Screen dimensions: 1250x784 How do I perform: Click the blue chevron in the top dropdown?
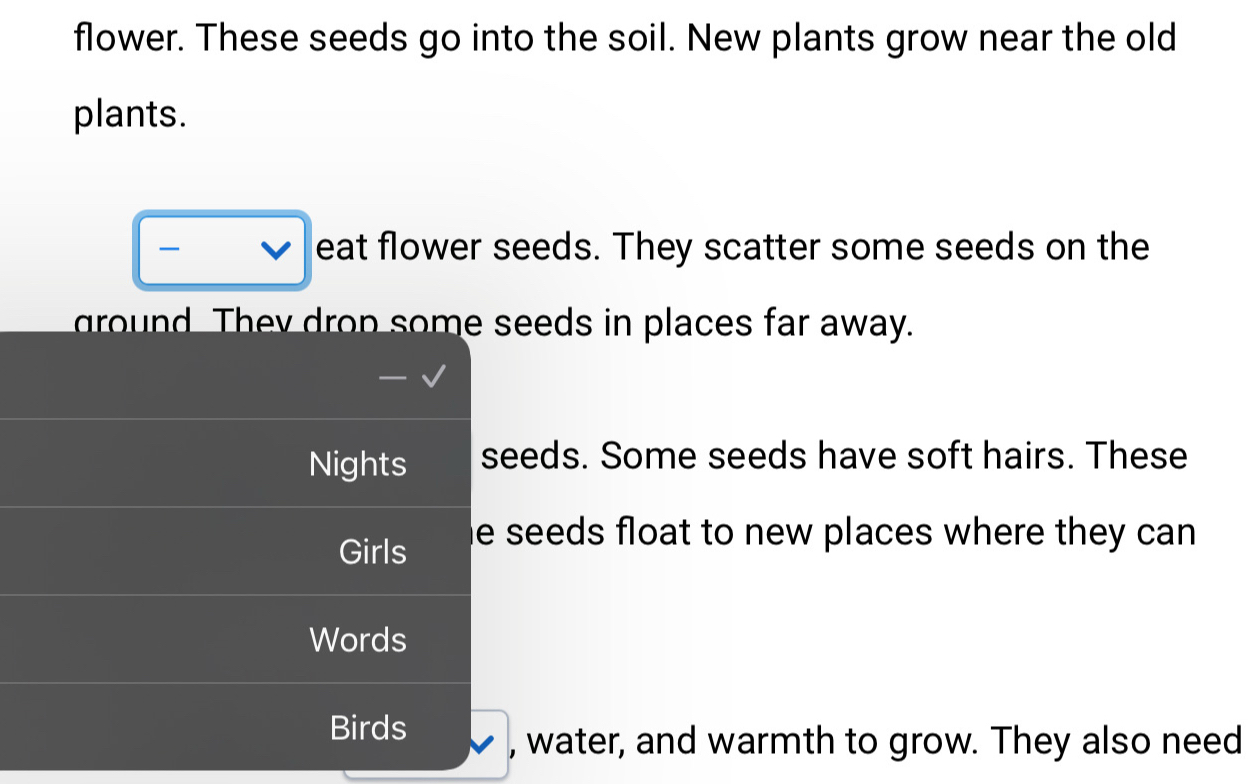click(x=271, y=250)
